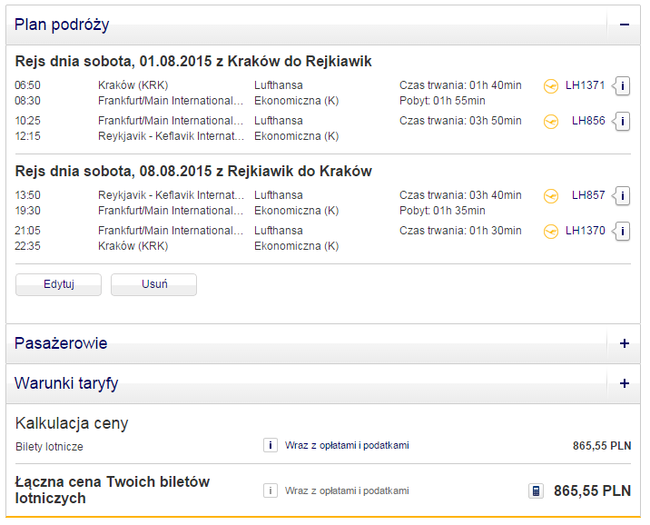
Task: Open flight number link LH1371
Action: tap(585, 85)
